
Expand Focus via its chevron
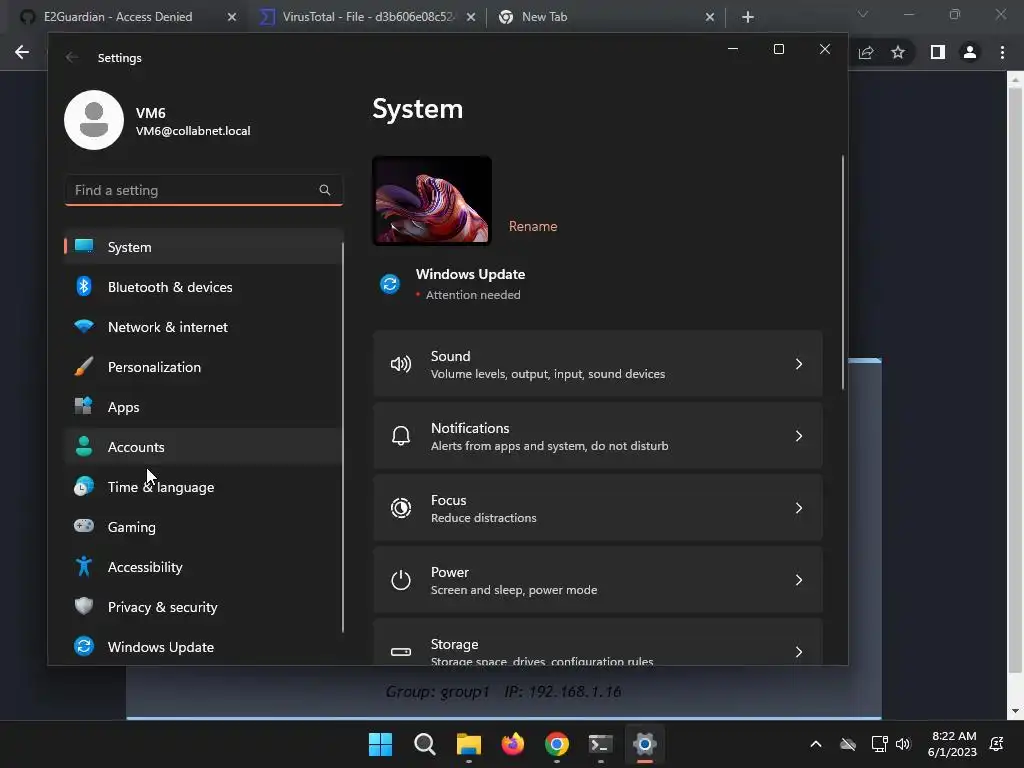point(799,508)
